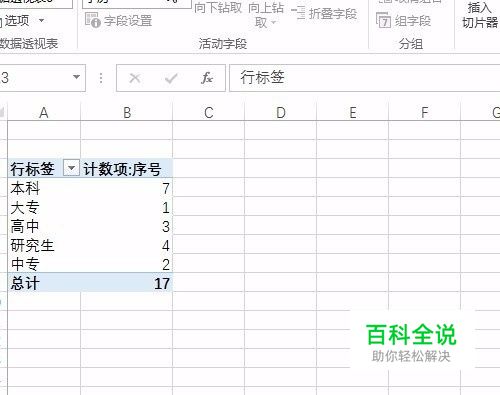The height and width of the screenshot is (395, 500).
Task: Open the 行标签 filter dropdown button
Action: (x=71, y=168)
